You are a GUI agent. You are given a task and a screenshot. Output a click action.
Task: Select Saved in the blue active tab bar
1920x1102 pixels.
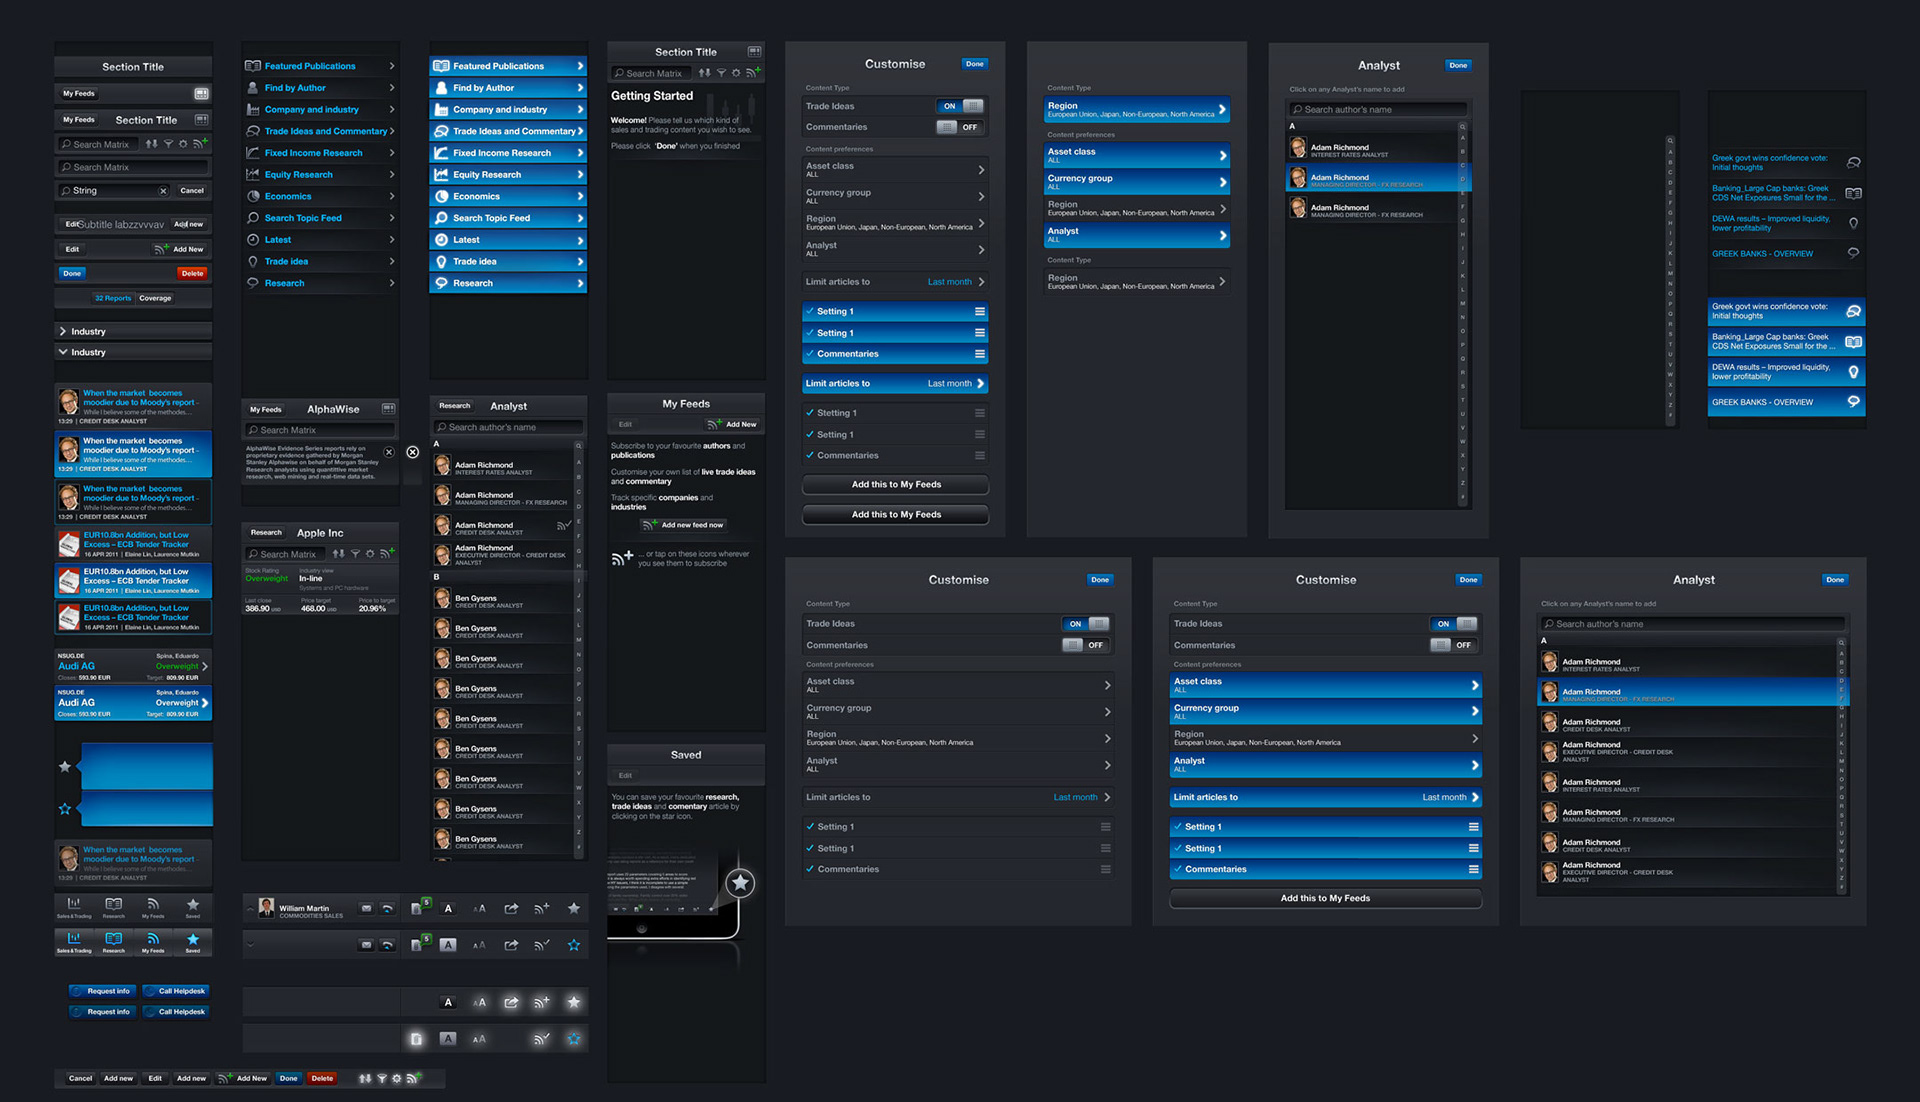[193, 942]
